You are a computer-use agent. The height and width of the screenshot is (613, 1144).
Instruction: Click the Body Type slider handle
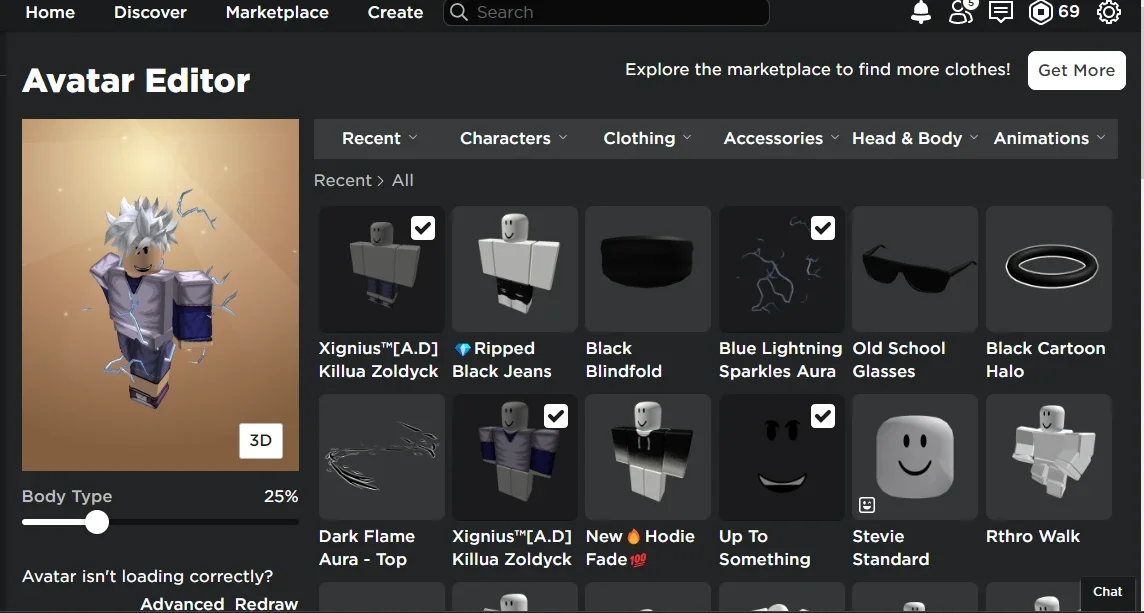click(96, 522)
